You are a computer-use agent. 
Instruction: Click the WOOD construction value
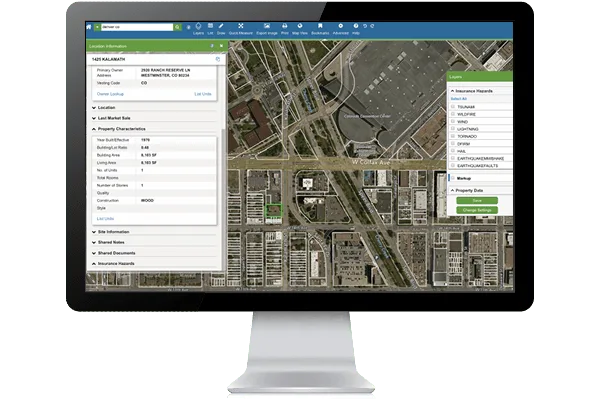147,200
